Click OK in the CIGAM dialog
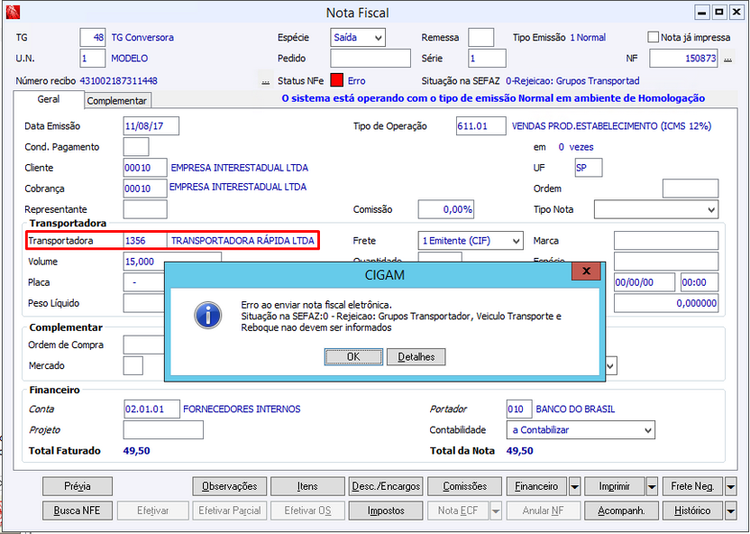Viewport: 750px width, 534px height. (353, 357)
